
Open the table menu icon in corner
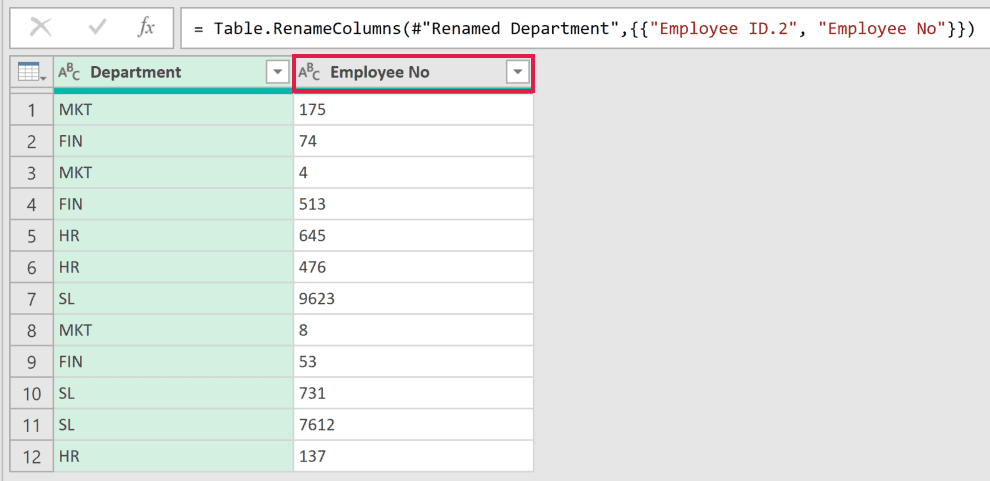point(32,73)
